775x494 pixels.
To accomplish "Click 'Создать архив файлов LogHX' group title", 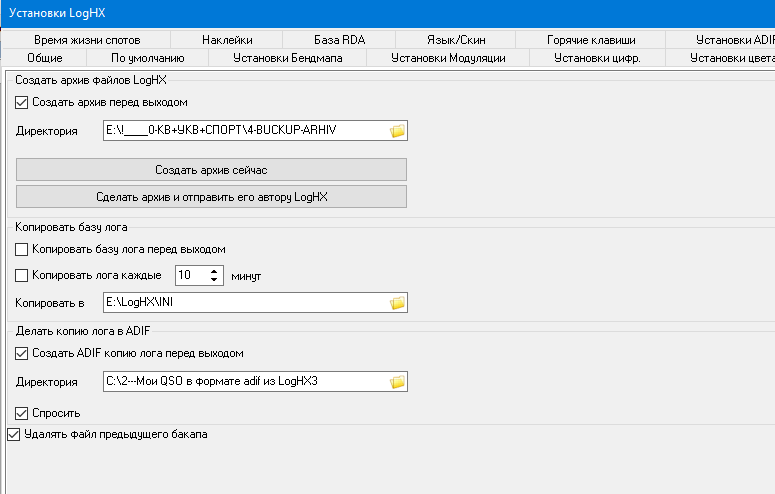I will 91,80.
